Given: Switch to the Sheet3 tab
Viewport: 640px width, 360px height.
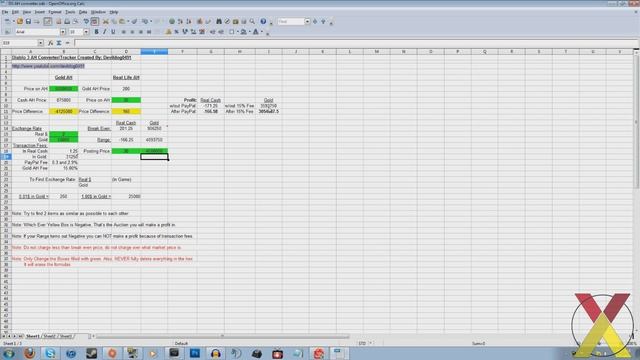Looking at the screenshot, I should click(x=66, y=336).
